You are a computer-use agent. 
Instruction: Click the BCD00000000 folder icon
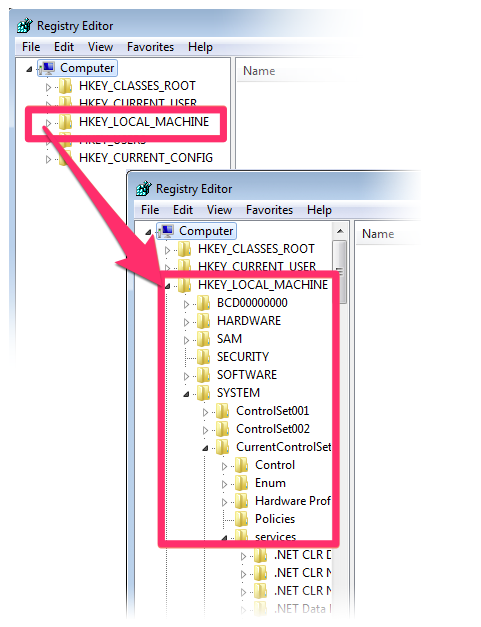204,303
